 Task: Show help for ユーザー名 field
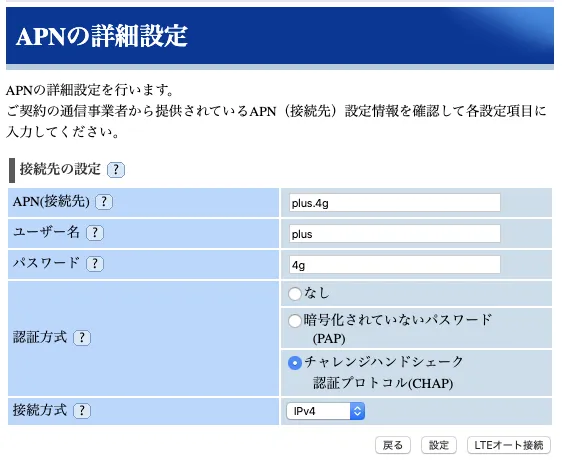click(x=95, y=233)
